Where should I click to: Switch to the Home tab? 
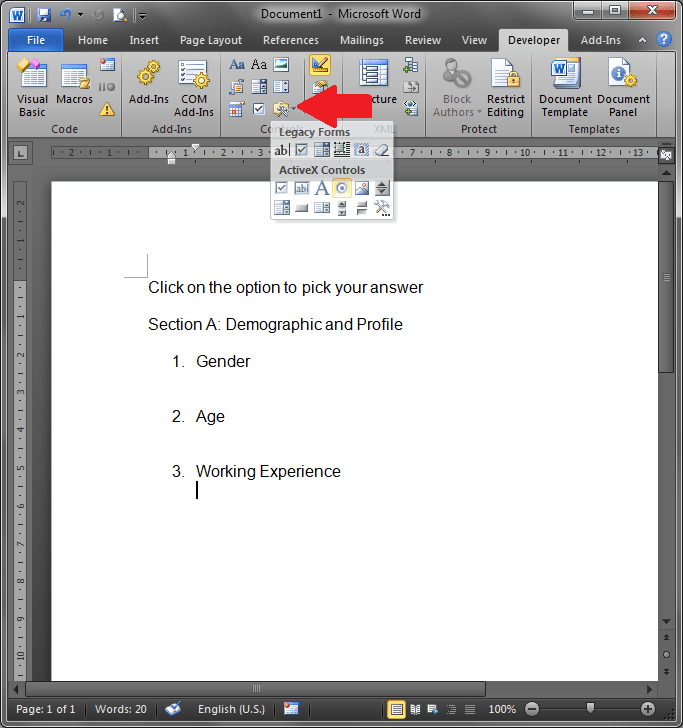[93, 40]
